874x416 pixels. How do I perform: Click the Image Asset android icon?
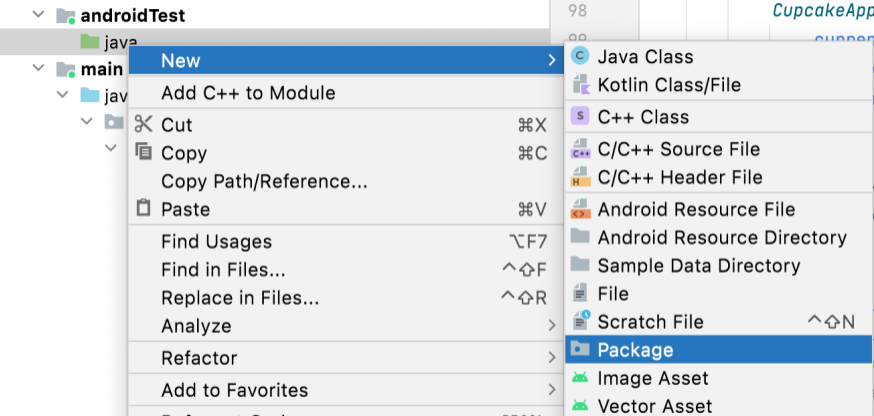click(x=580, y=378)
